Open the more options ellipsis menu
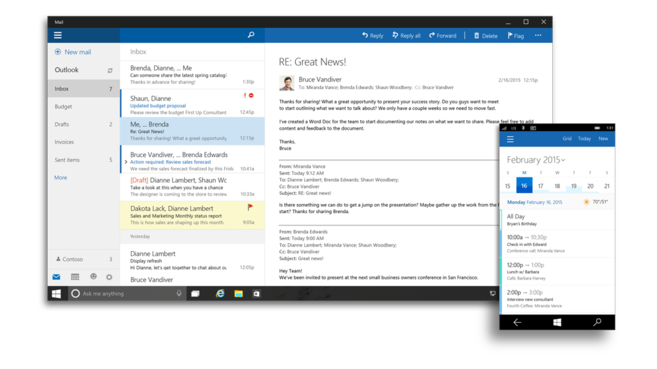This screenshot has height=369, width=657. (538, 36)
